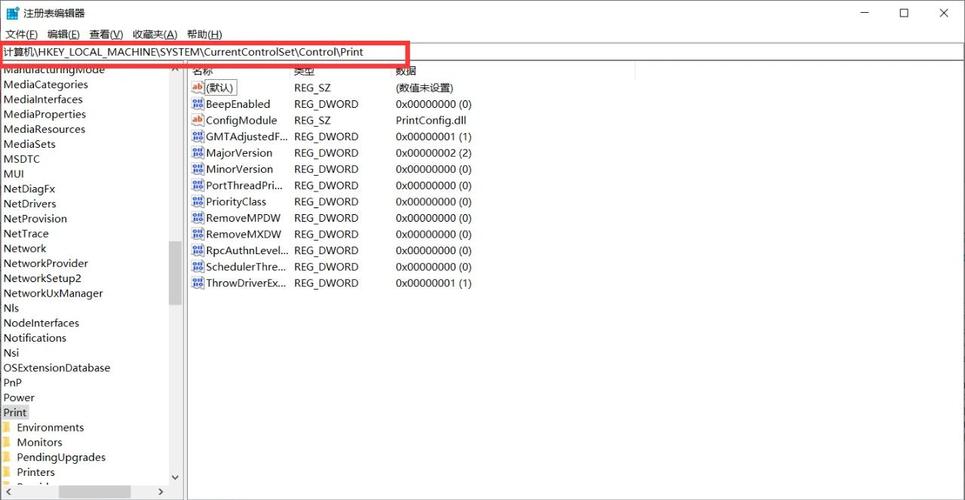
Task: Click the Environments folder icon
Action: pos(7,427)
